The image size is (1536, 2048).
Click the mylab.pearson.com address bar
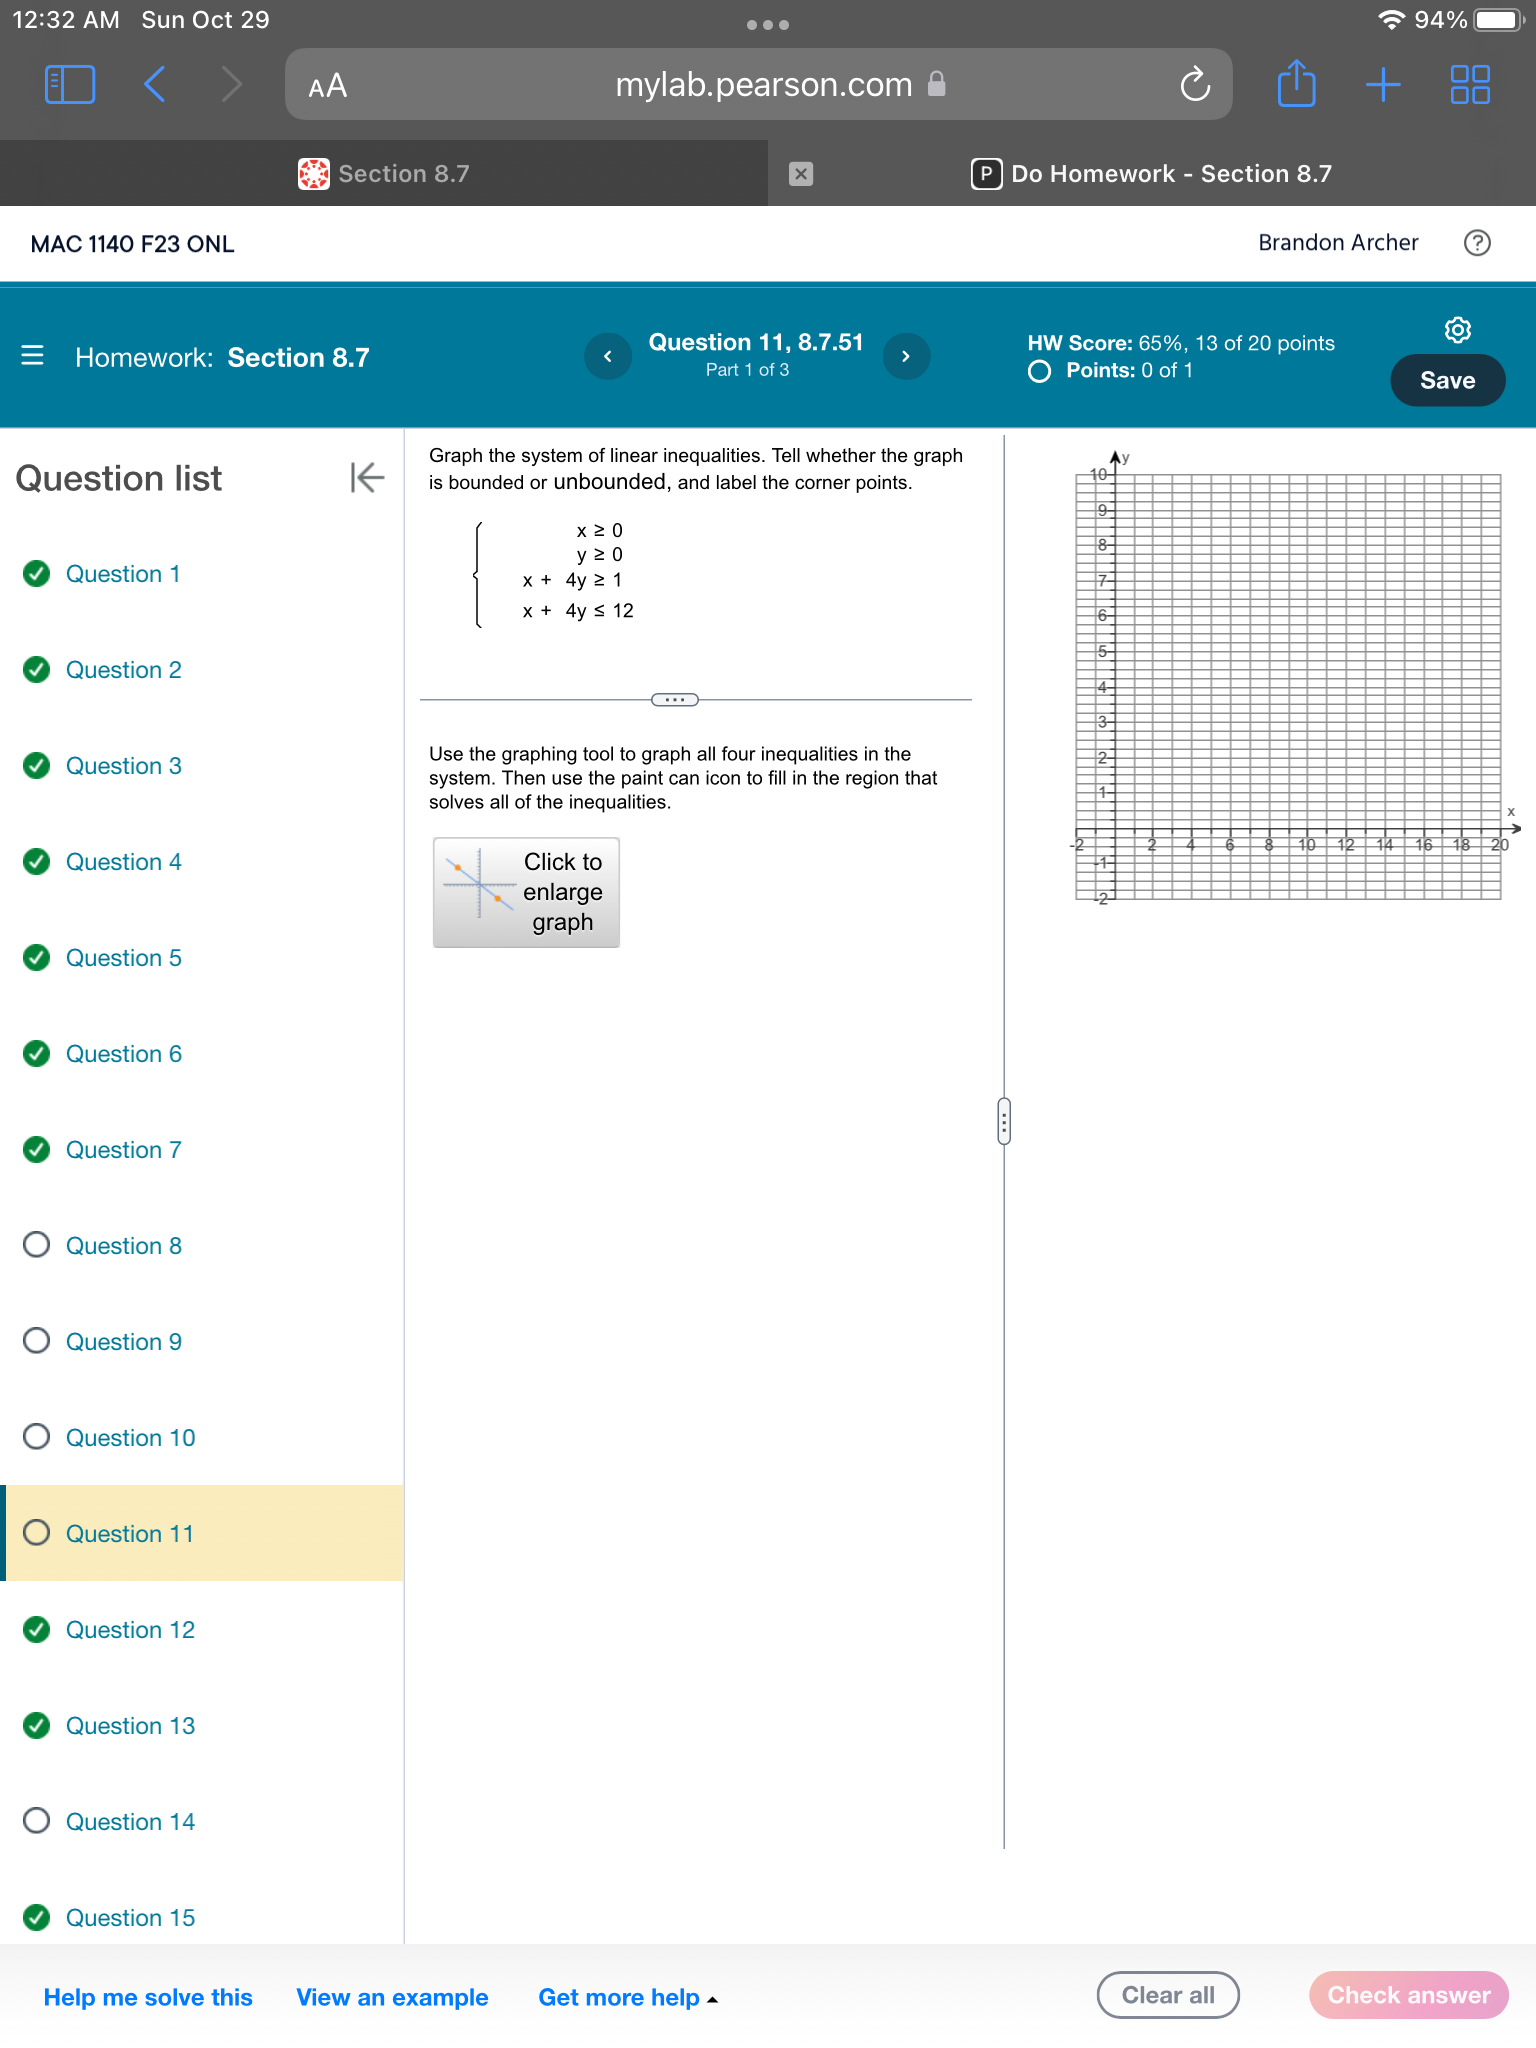pyautogui.click(x=759, y=85)
